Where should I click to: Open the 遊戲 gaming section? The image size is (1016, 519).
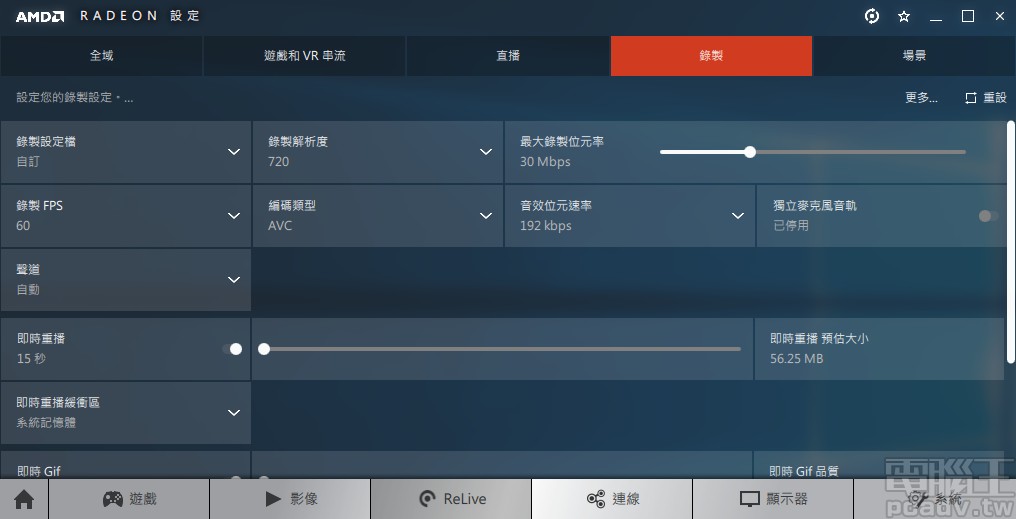129,499
